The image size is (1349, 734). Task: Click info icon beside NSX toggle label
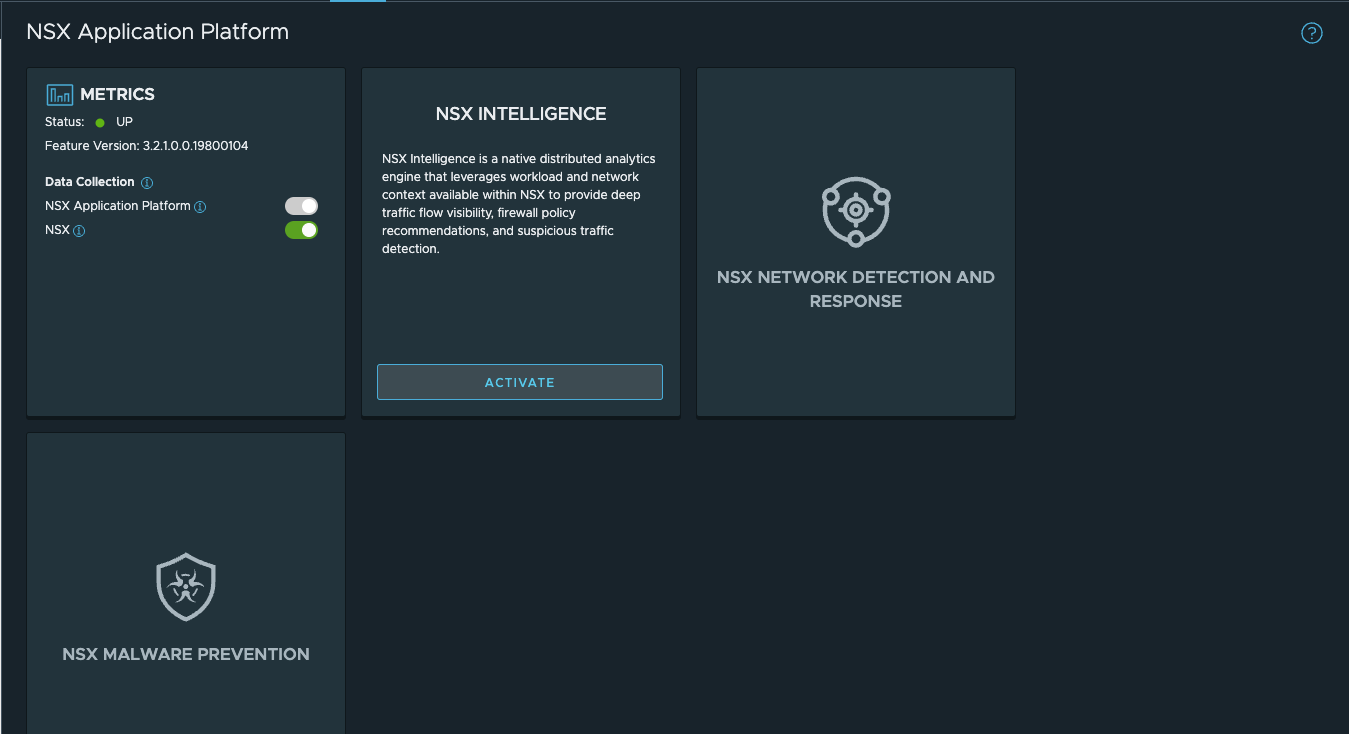(79, 231)
